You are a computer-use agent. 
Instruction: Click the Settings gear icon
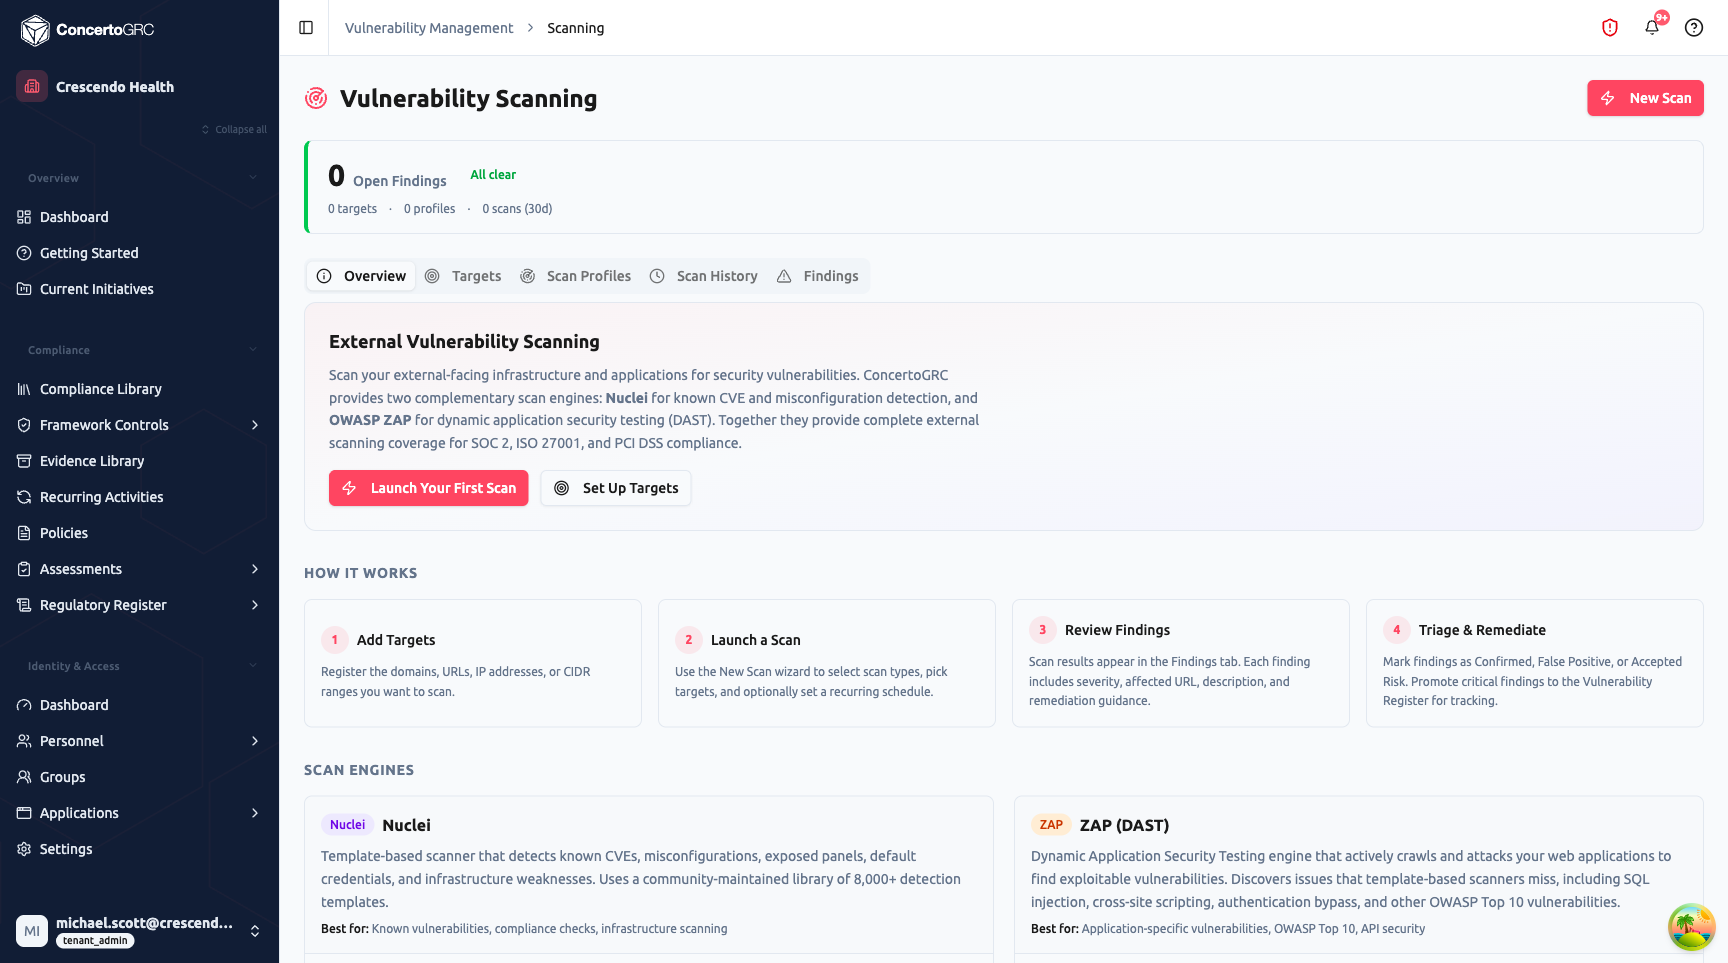pos(24,849)
